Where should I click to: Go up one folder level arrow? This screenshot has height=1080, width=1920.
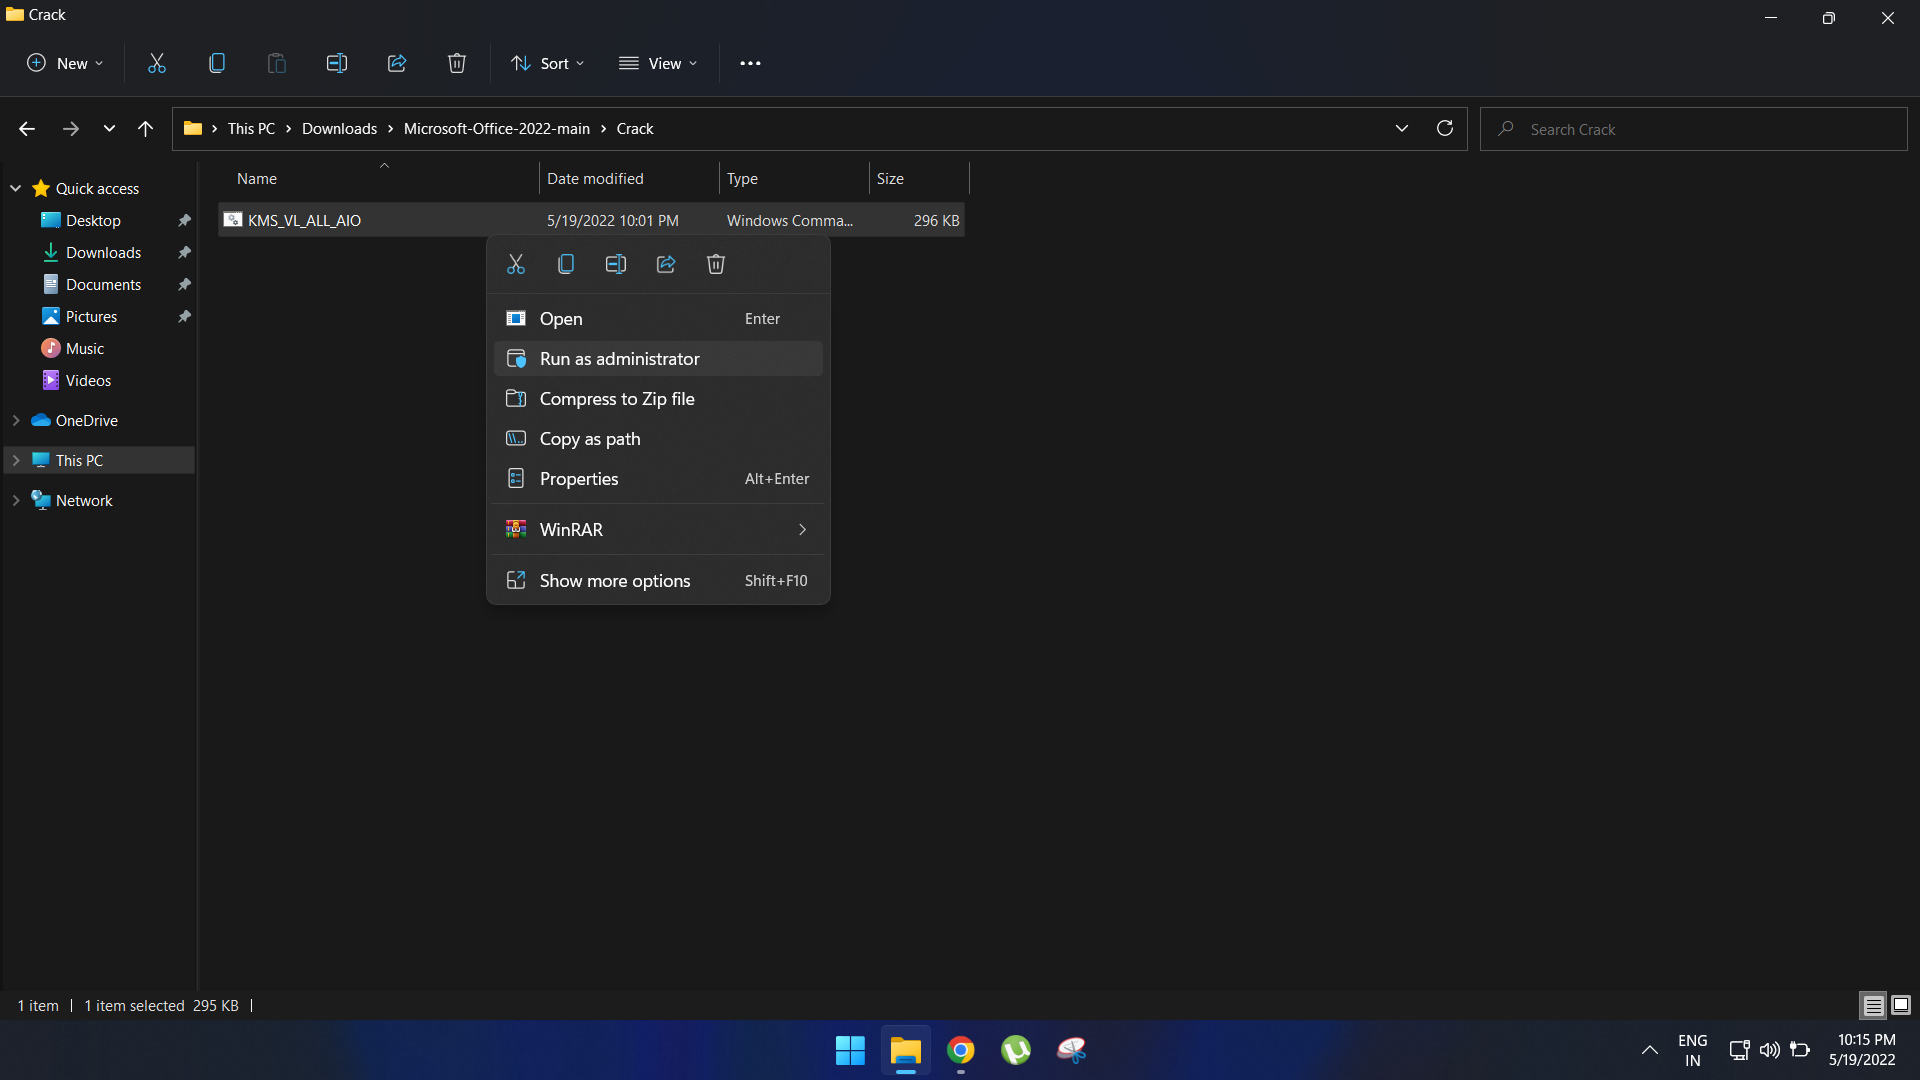point(145,128)
